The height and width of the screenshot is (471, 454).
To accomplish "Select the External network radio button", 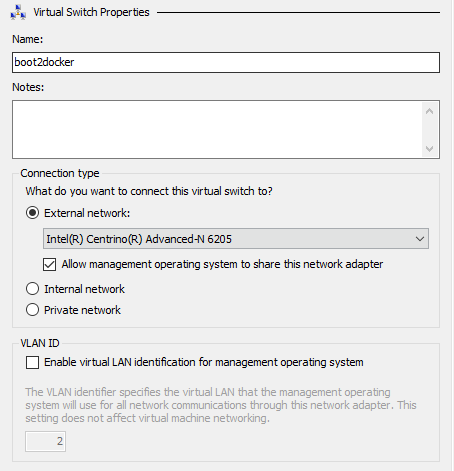I will (x=33, y=213).
